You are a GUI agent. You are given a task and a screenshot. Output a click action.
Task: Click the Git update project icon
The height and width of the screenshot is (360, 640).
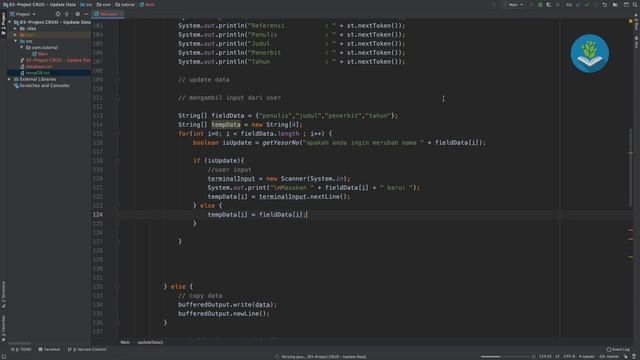[x=578, y=4]
